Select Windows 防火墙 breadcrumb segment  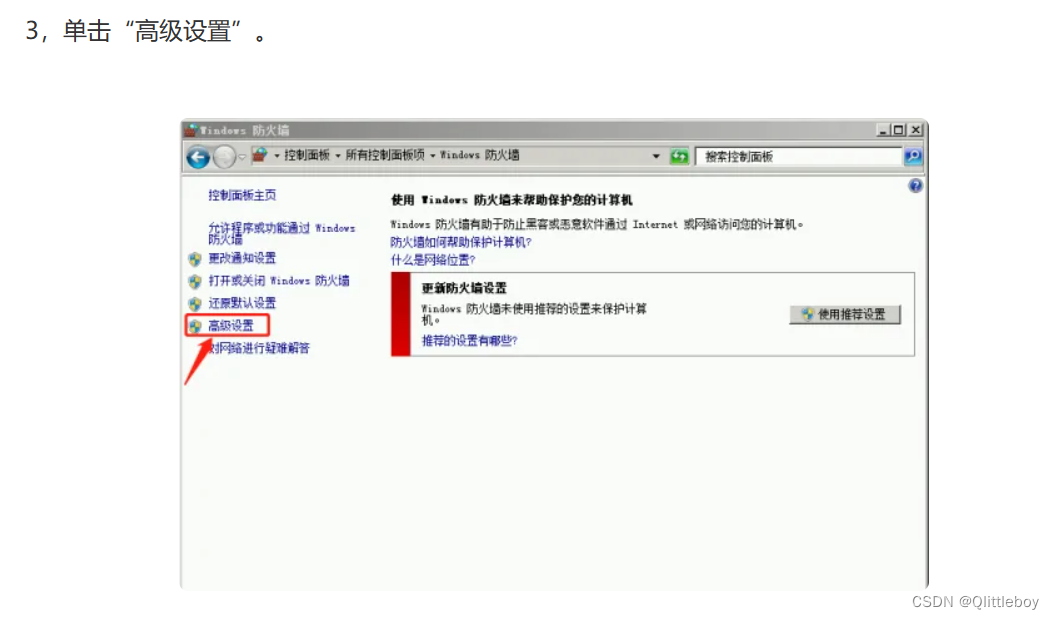[x=479, y=155]
